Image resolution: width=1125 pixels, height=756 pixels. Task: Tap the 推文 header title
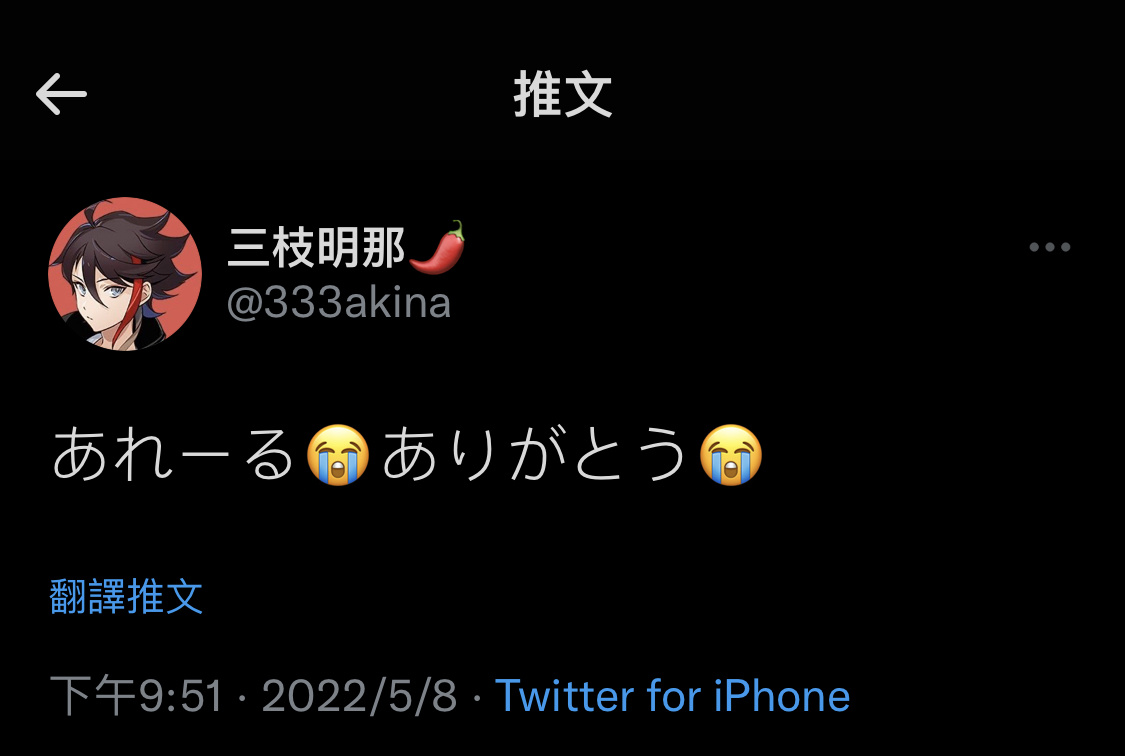click(x=563, y=95)
